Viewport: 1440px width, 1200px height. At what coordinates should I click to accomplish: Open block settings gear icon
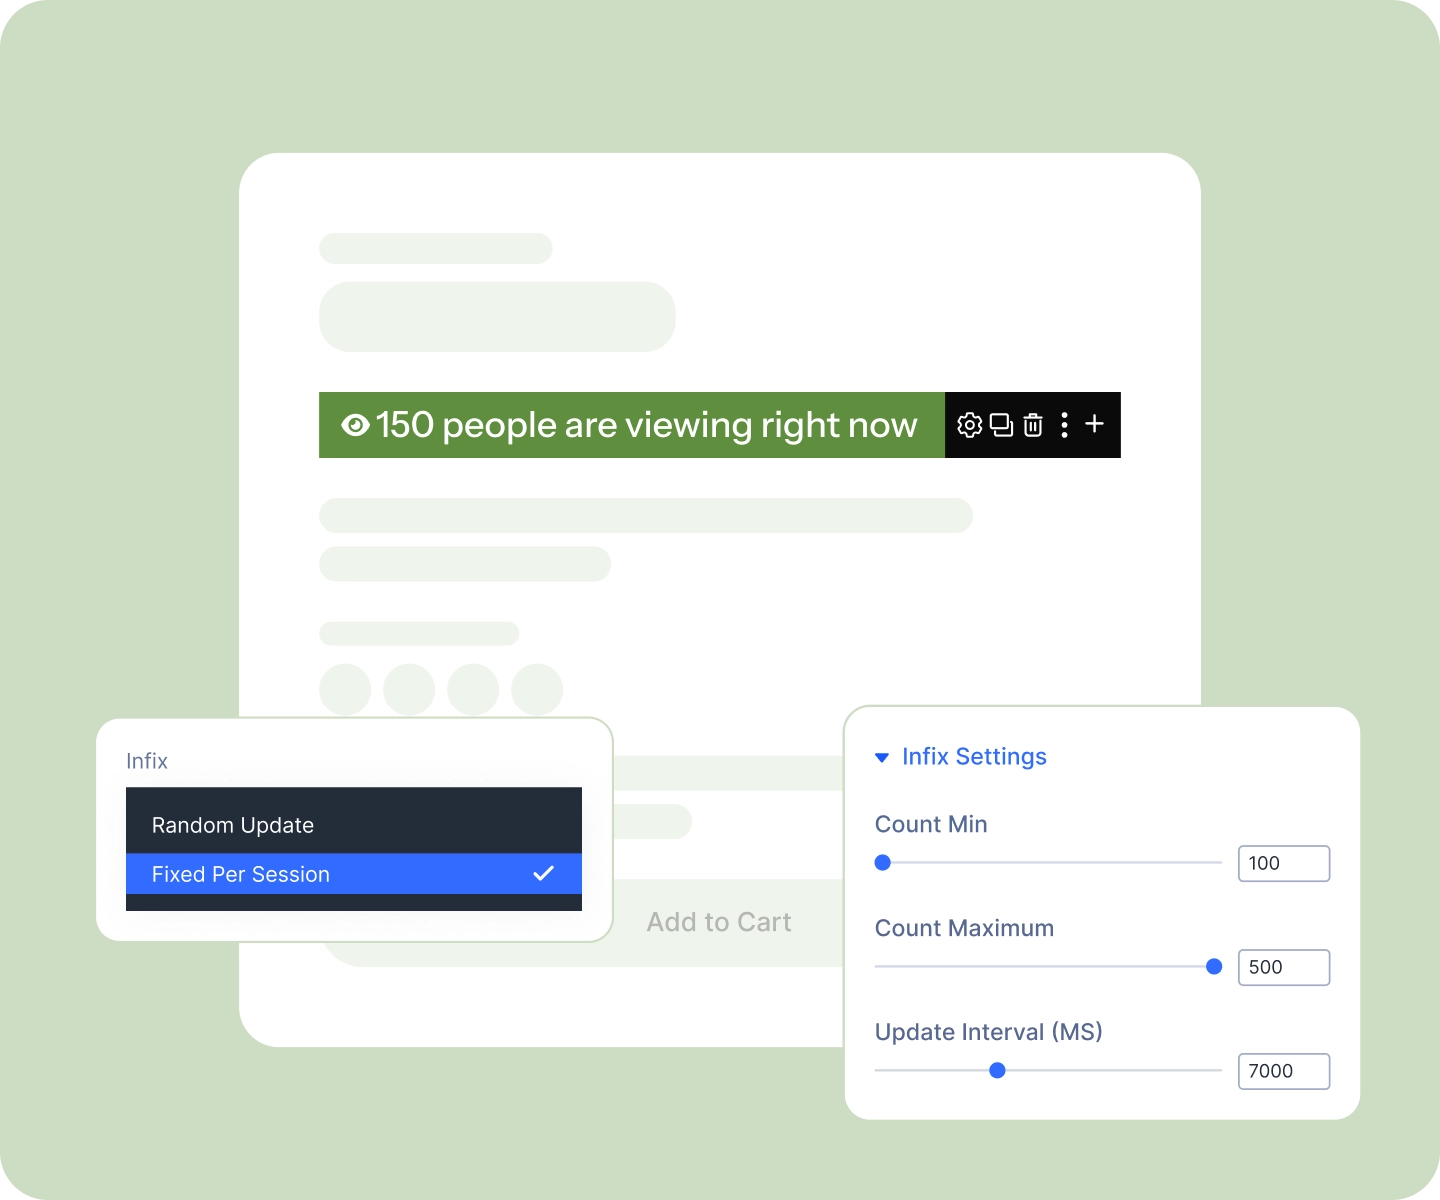[x=969, y=425]
